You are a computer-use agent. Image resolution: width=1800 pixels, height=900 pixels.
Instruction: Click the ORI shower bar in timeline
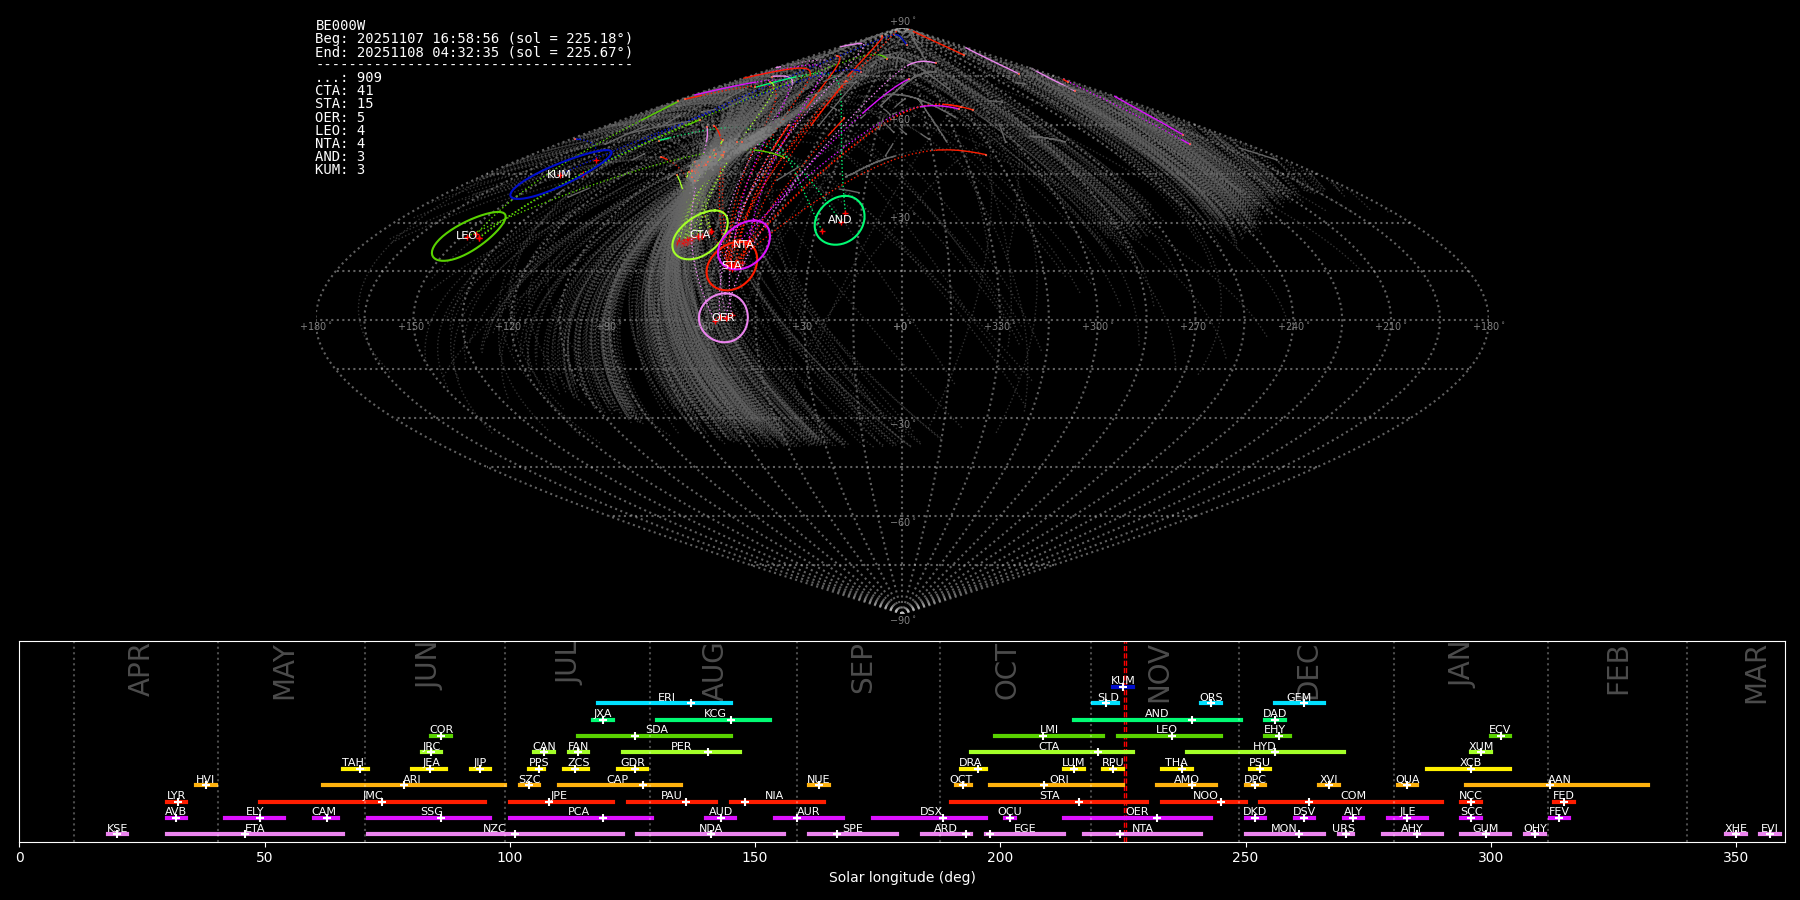click(1056, 785)
